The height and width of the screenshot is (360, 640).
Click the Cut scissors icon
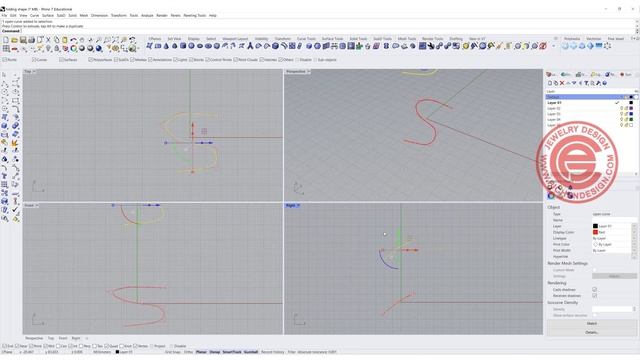[48, 40]
